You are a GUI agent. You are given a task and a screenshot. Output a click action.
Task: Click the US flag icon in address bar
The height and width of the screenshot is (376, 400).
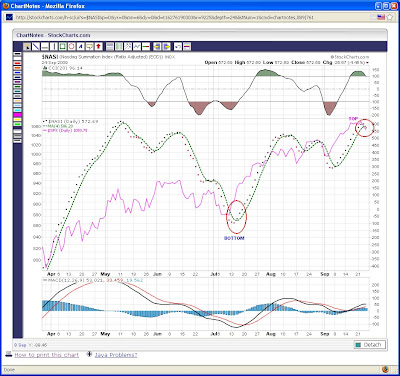click(x=381, y=17)
